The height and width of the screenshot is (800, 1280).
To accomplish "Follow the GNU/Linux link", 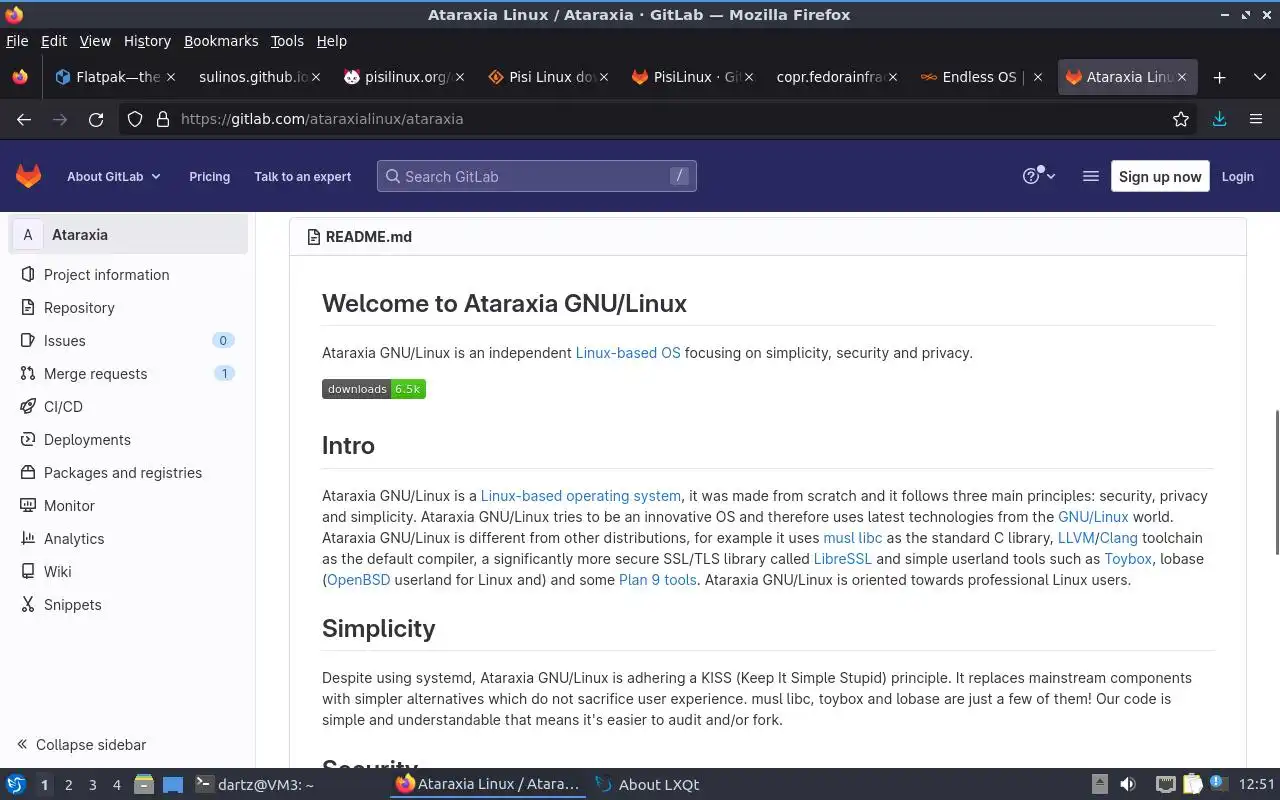I will point(1093,517).
